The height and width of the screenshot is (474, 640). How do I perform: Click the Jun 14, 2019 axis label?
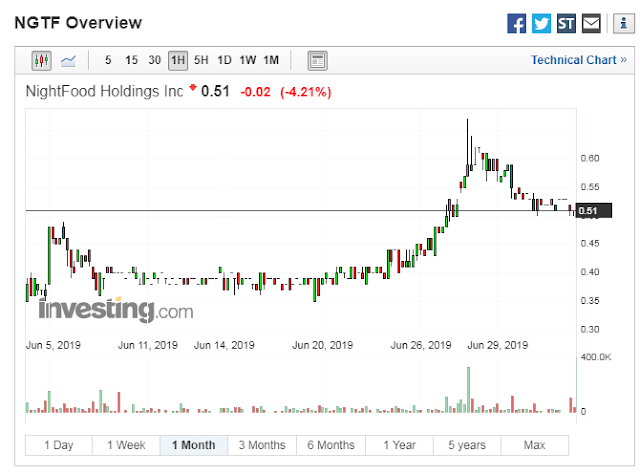coord(224,345)
